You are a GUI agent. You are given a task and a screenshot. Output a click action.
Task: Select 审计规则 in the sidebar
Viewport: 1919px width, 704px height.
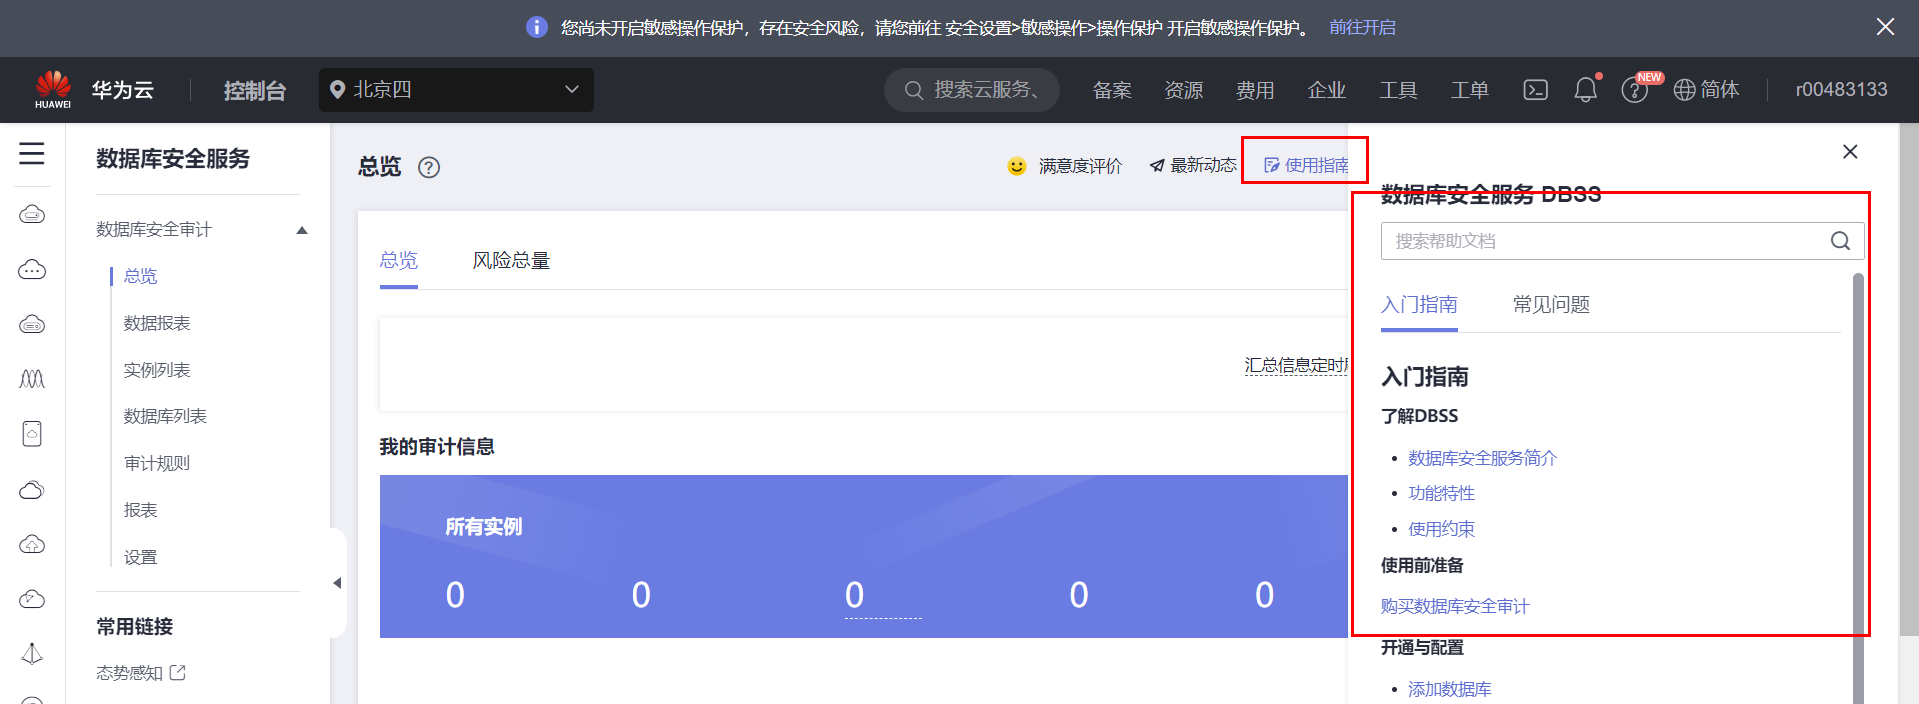(157, 463)
